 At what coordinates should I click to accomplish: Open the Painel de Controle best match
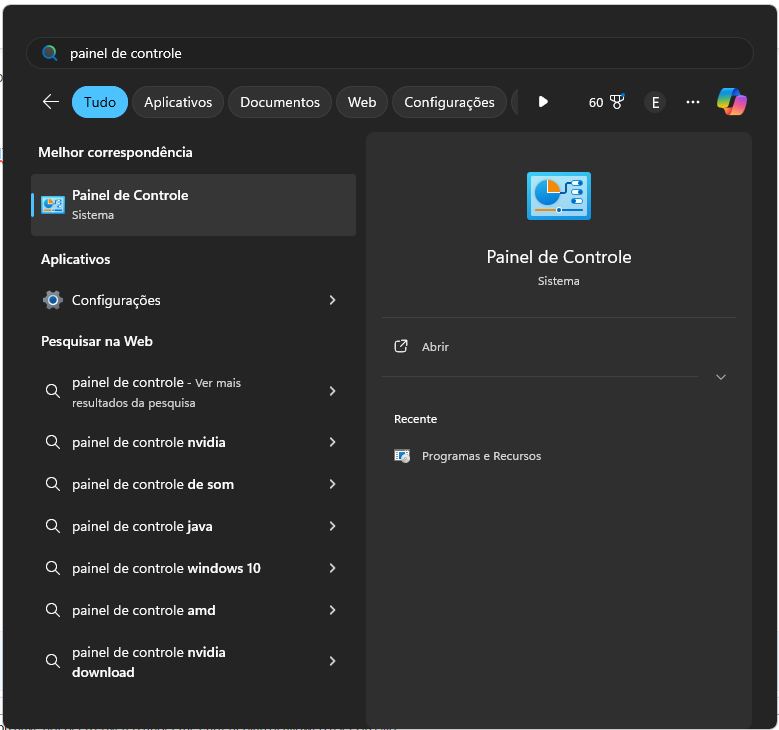pos(193,205)
